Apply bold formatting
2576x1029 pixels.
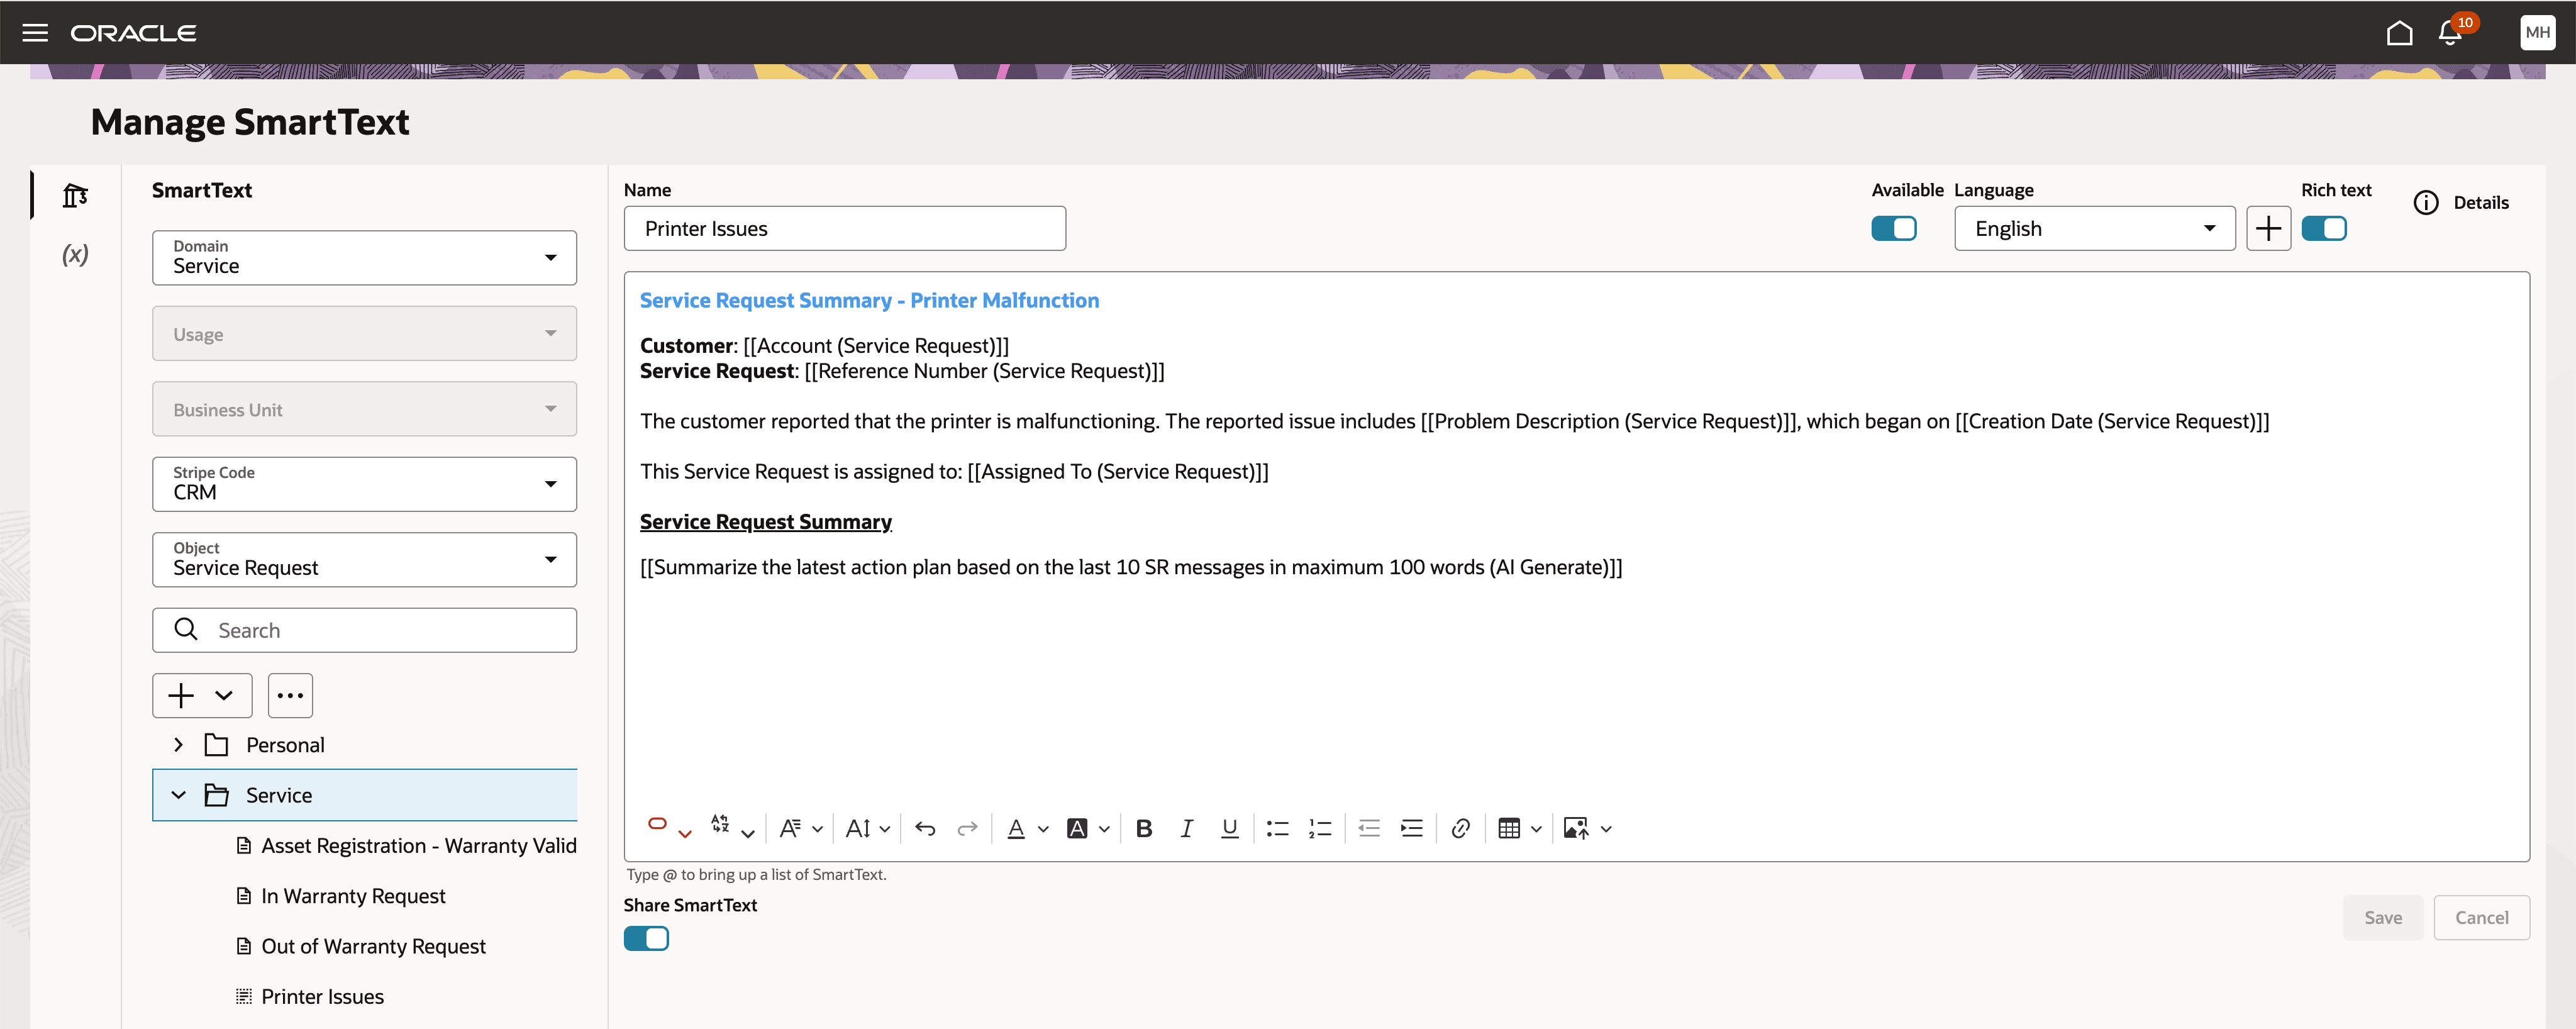click(1144, 828)
